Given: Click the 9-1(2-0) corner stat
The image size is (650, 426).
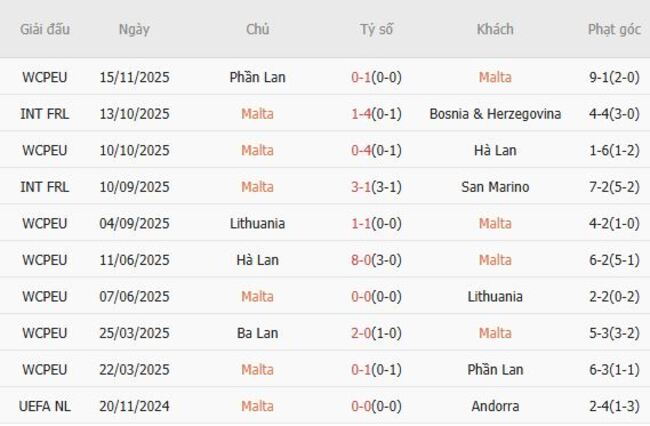Looking at the screenshot, I should (x=614, y=77).
